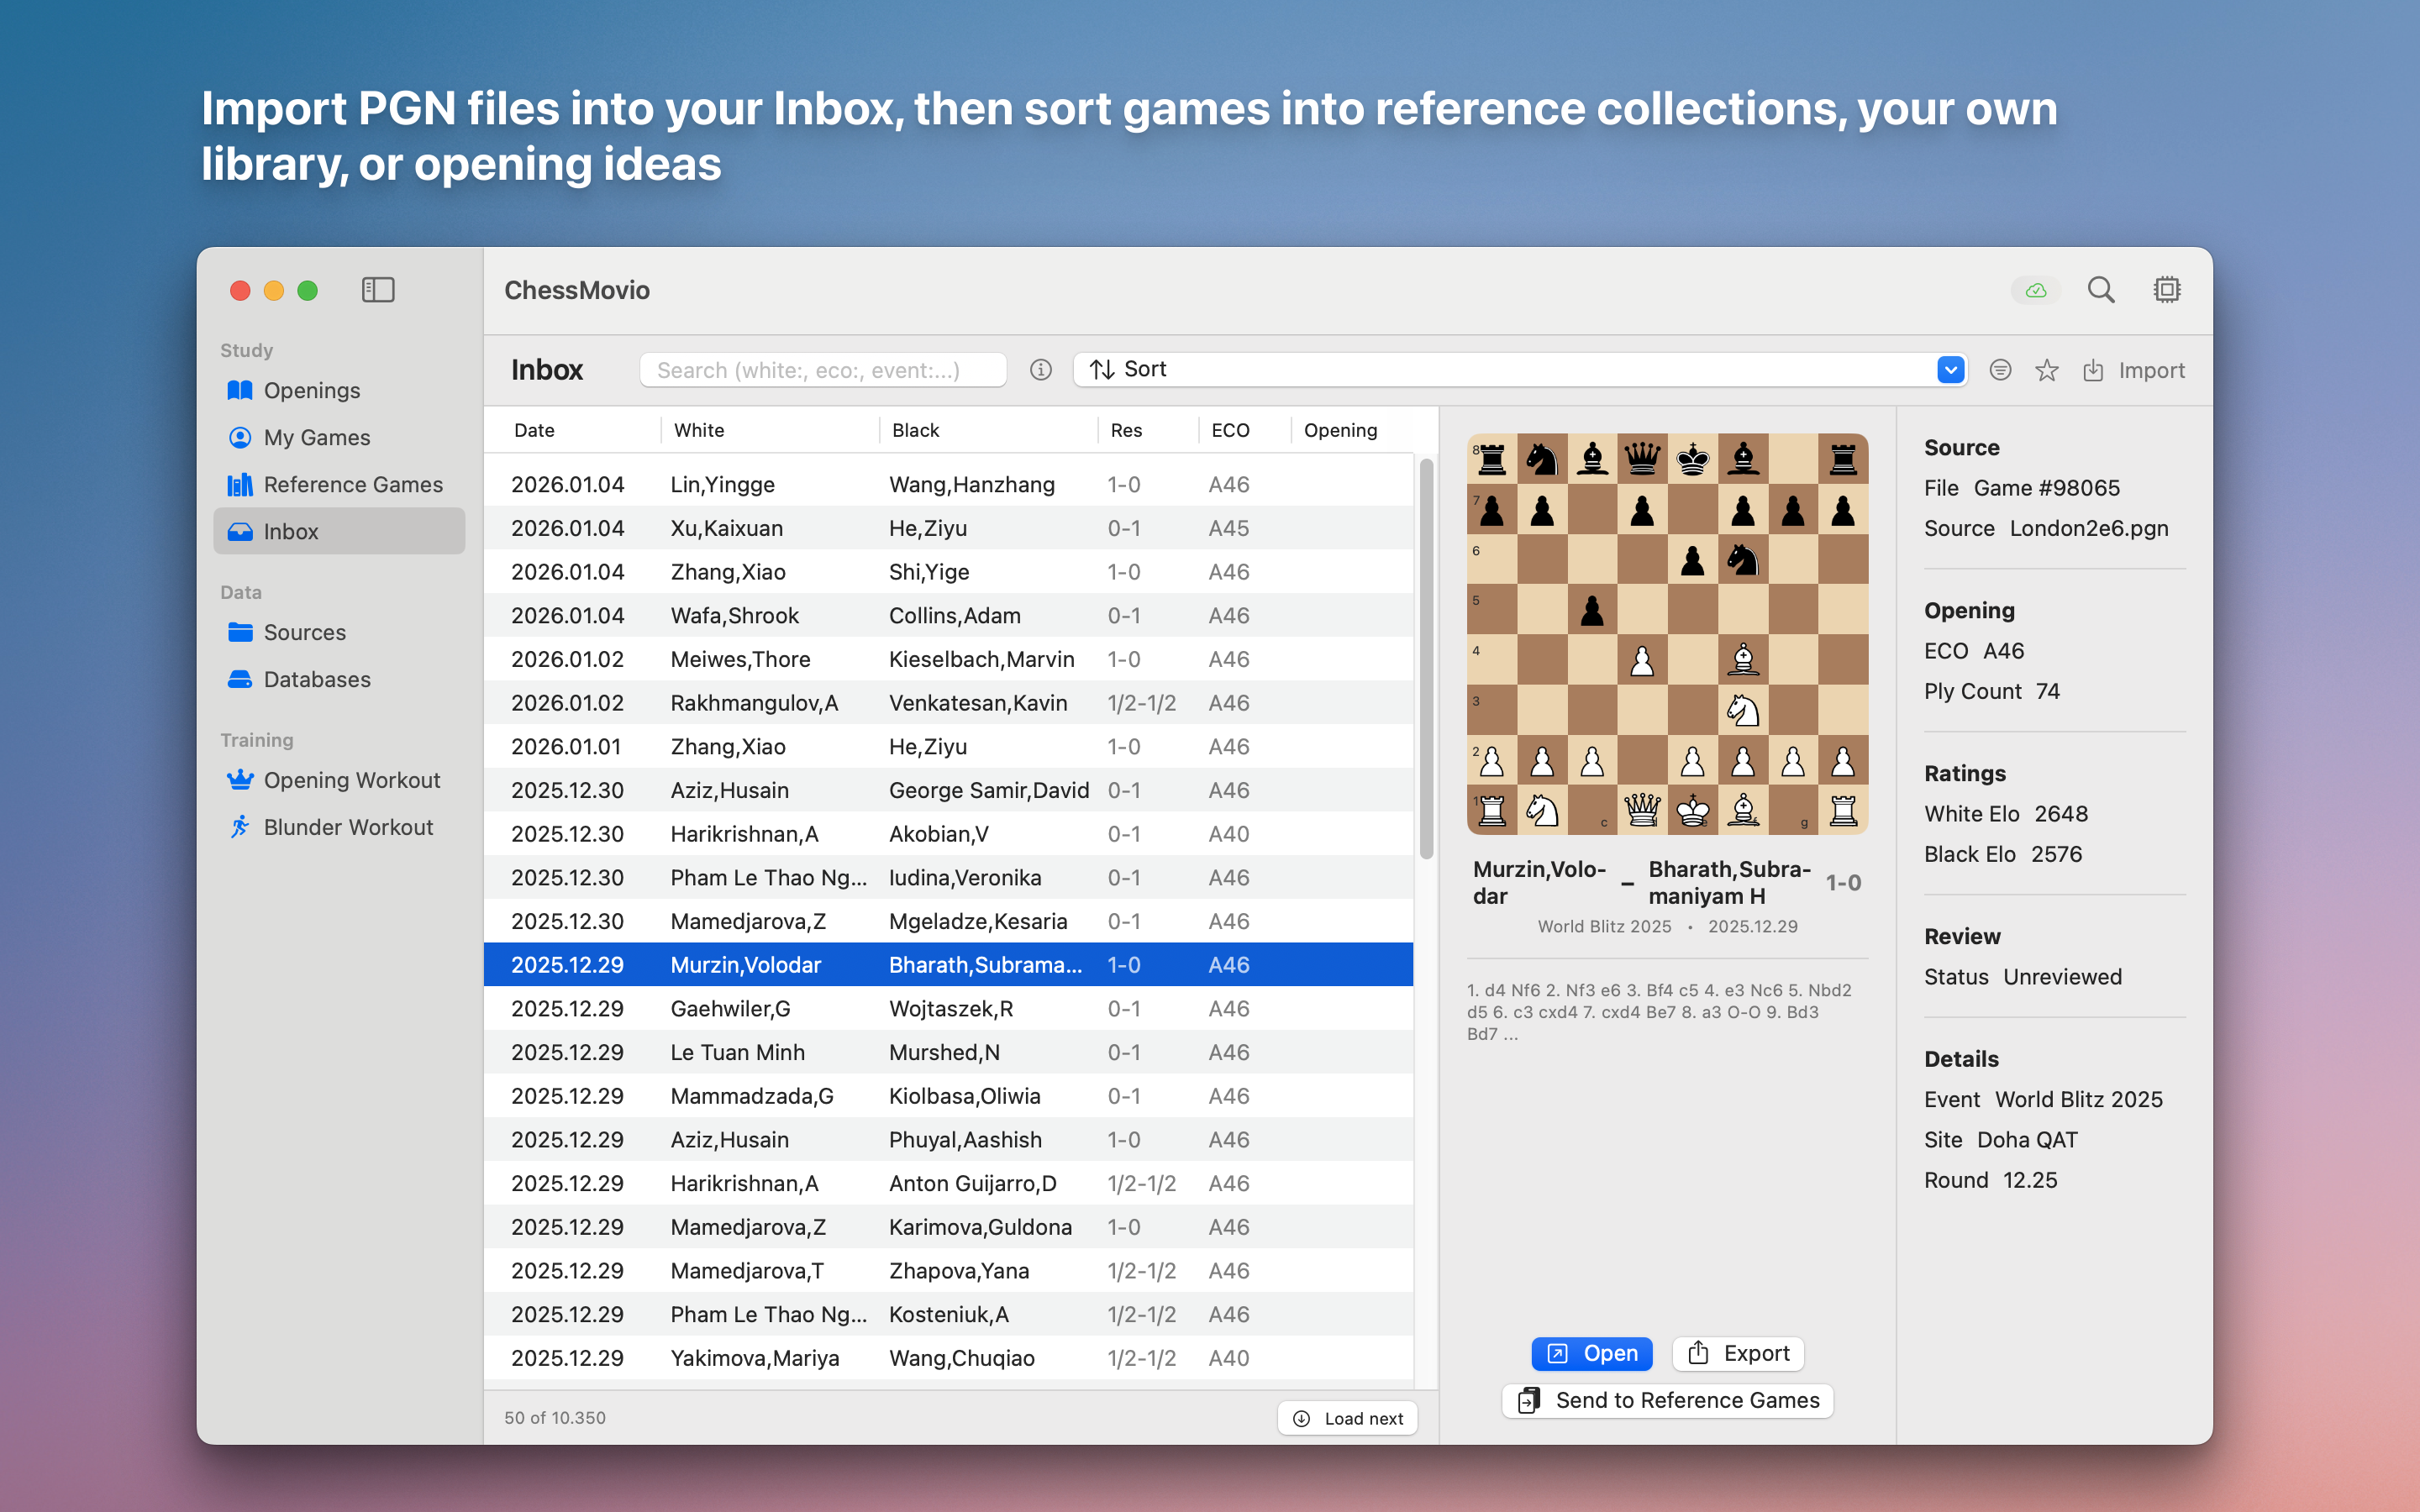Toggle the favorites star filter

click(2046, 370)
